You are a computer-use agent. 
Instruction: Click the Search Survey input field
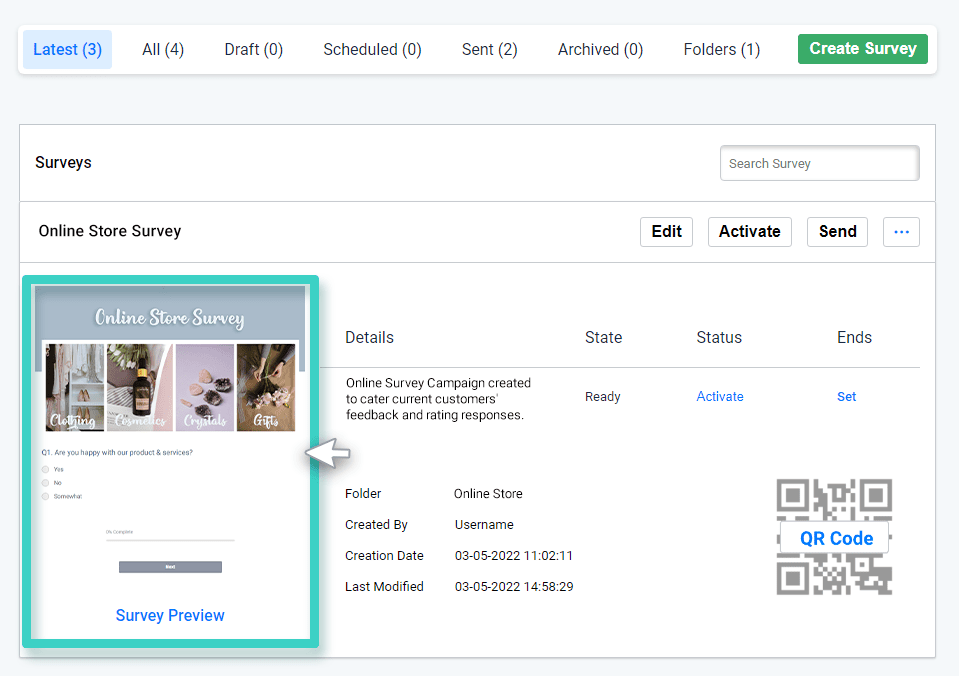[x=818, y=163]
